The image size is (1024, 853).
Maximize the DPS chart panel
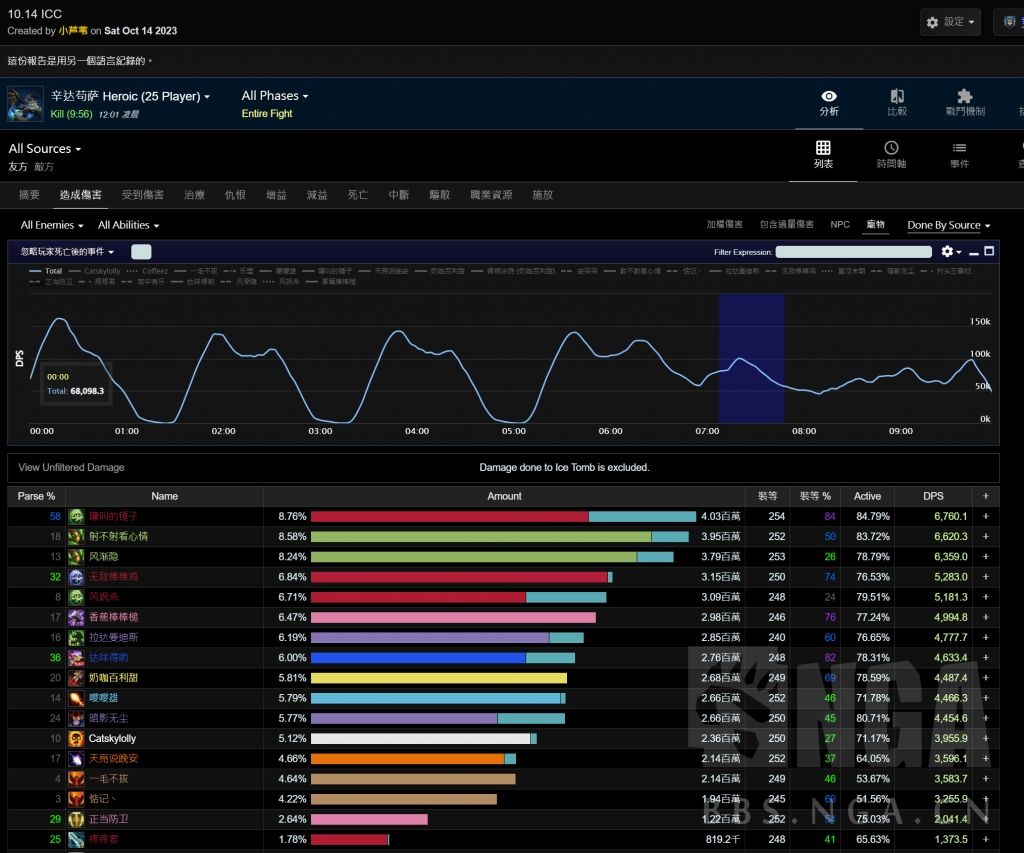[x=989, y=252]
